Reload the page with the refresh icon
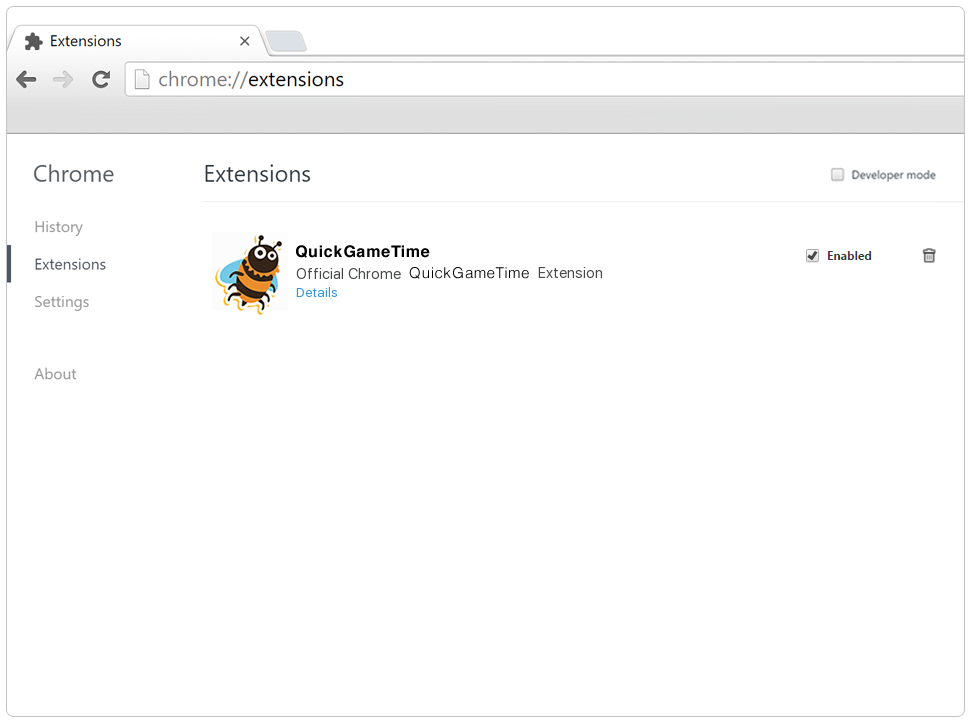Image resolution: width=970 pixels, height=722 pixels. click(x=101, y=79)
